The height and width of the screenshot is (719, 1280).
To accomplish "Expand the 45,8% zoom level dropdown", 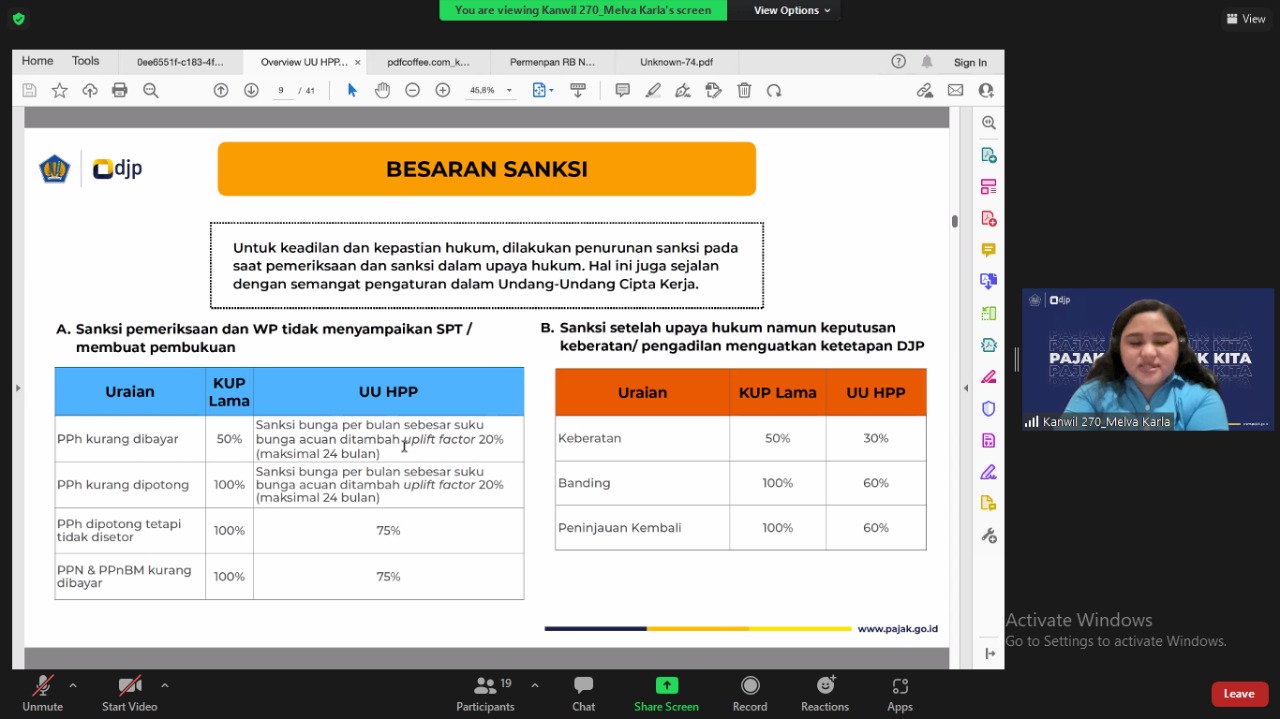I will pyautogui.click(x=509, y=90).
